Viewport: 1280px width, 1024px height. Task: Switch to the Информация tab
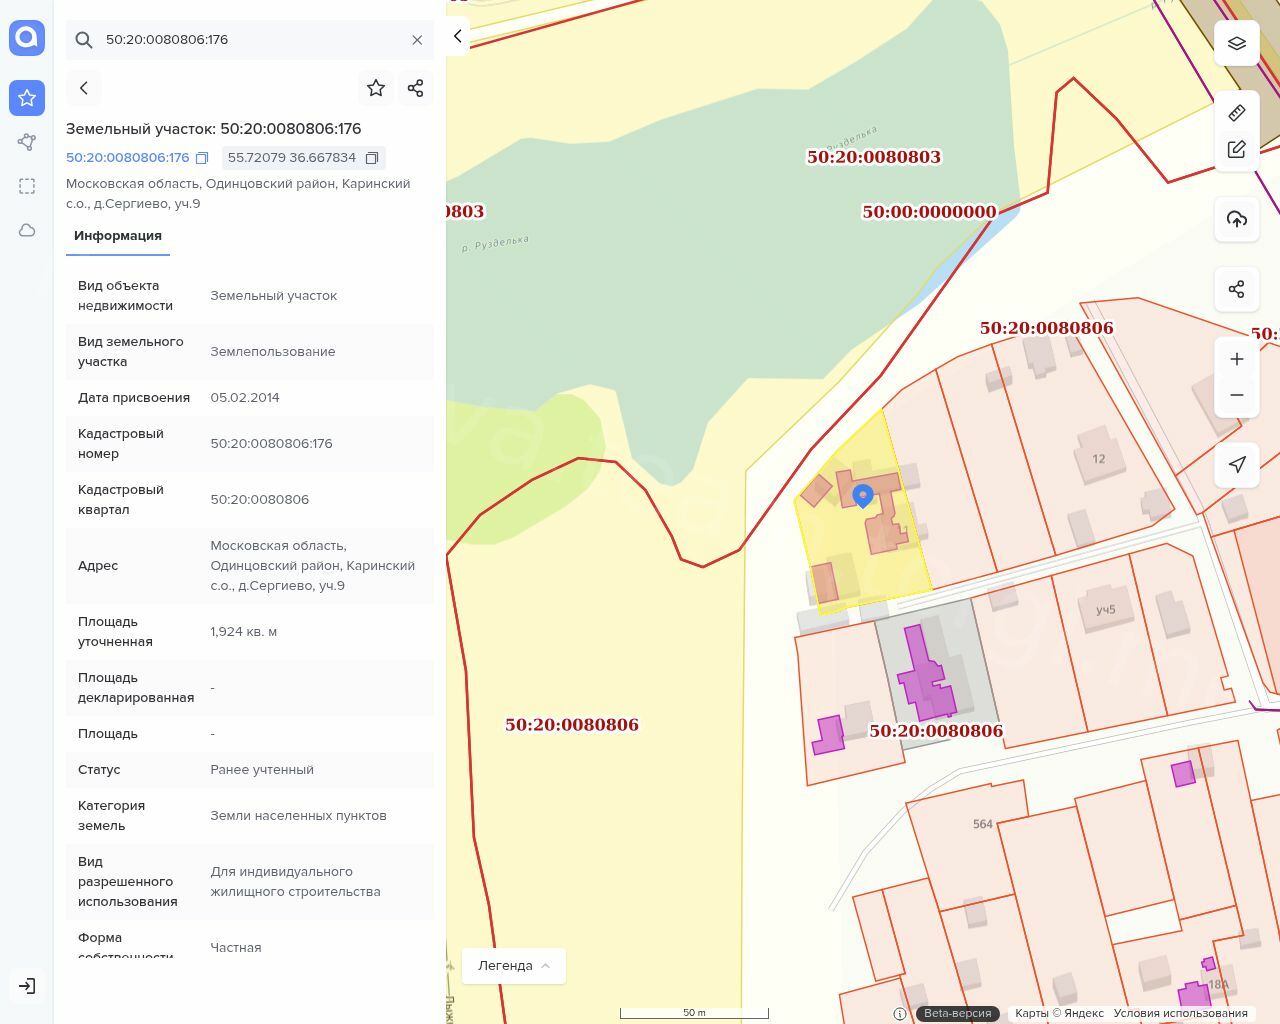tap(118, 236)
